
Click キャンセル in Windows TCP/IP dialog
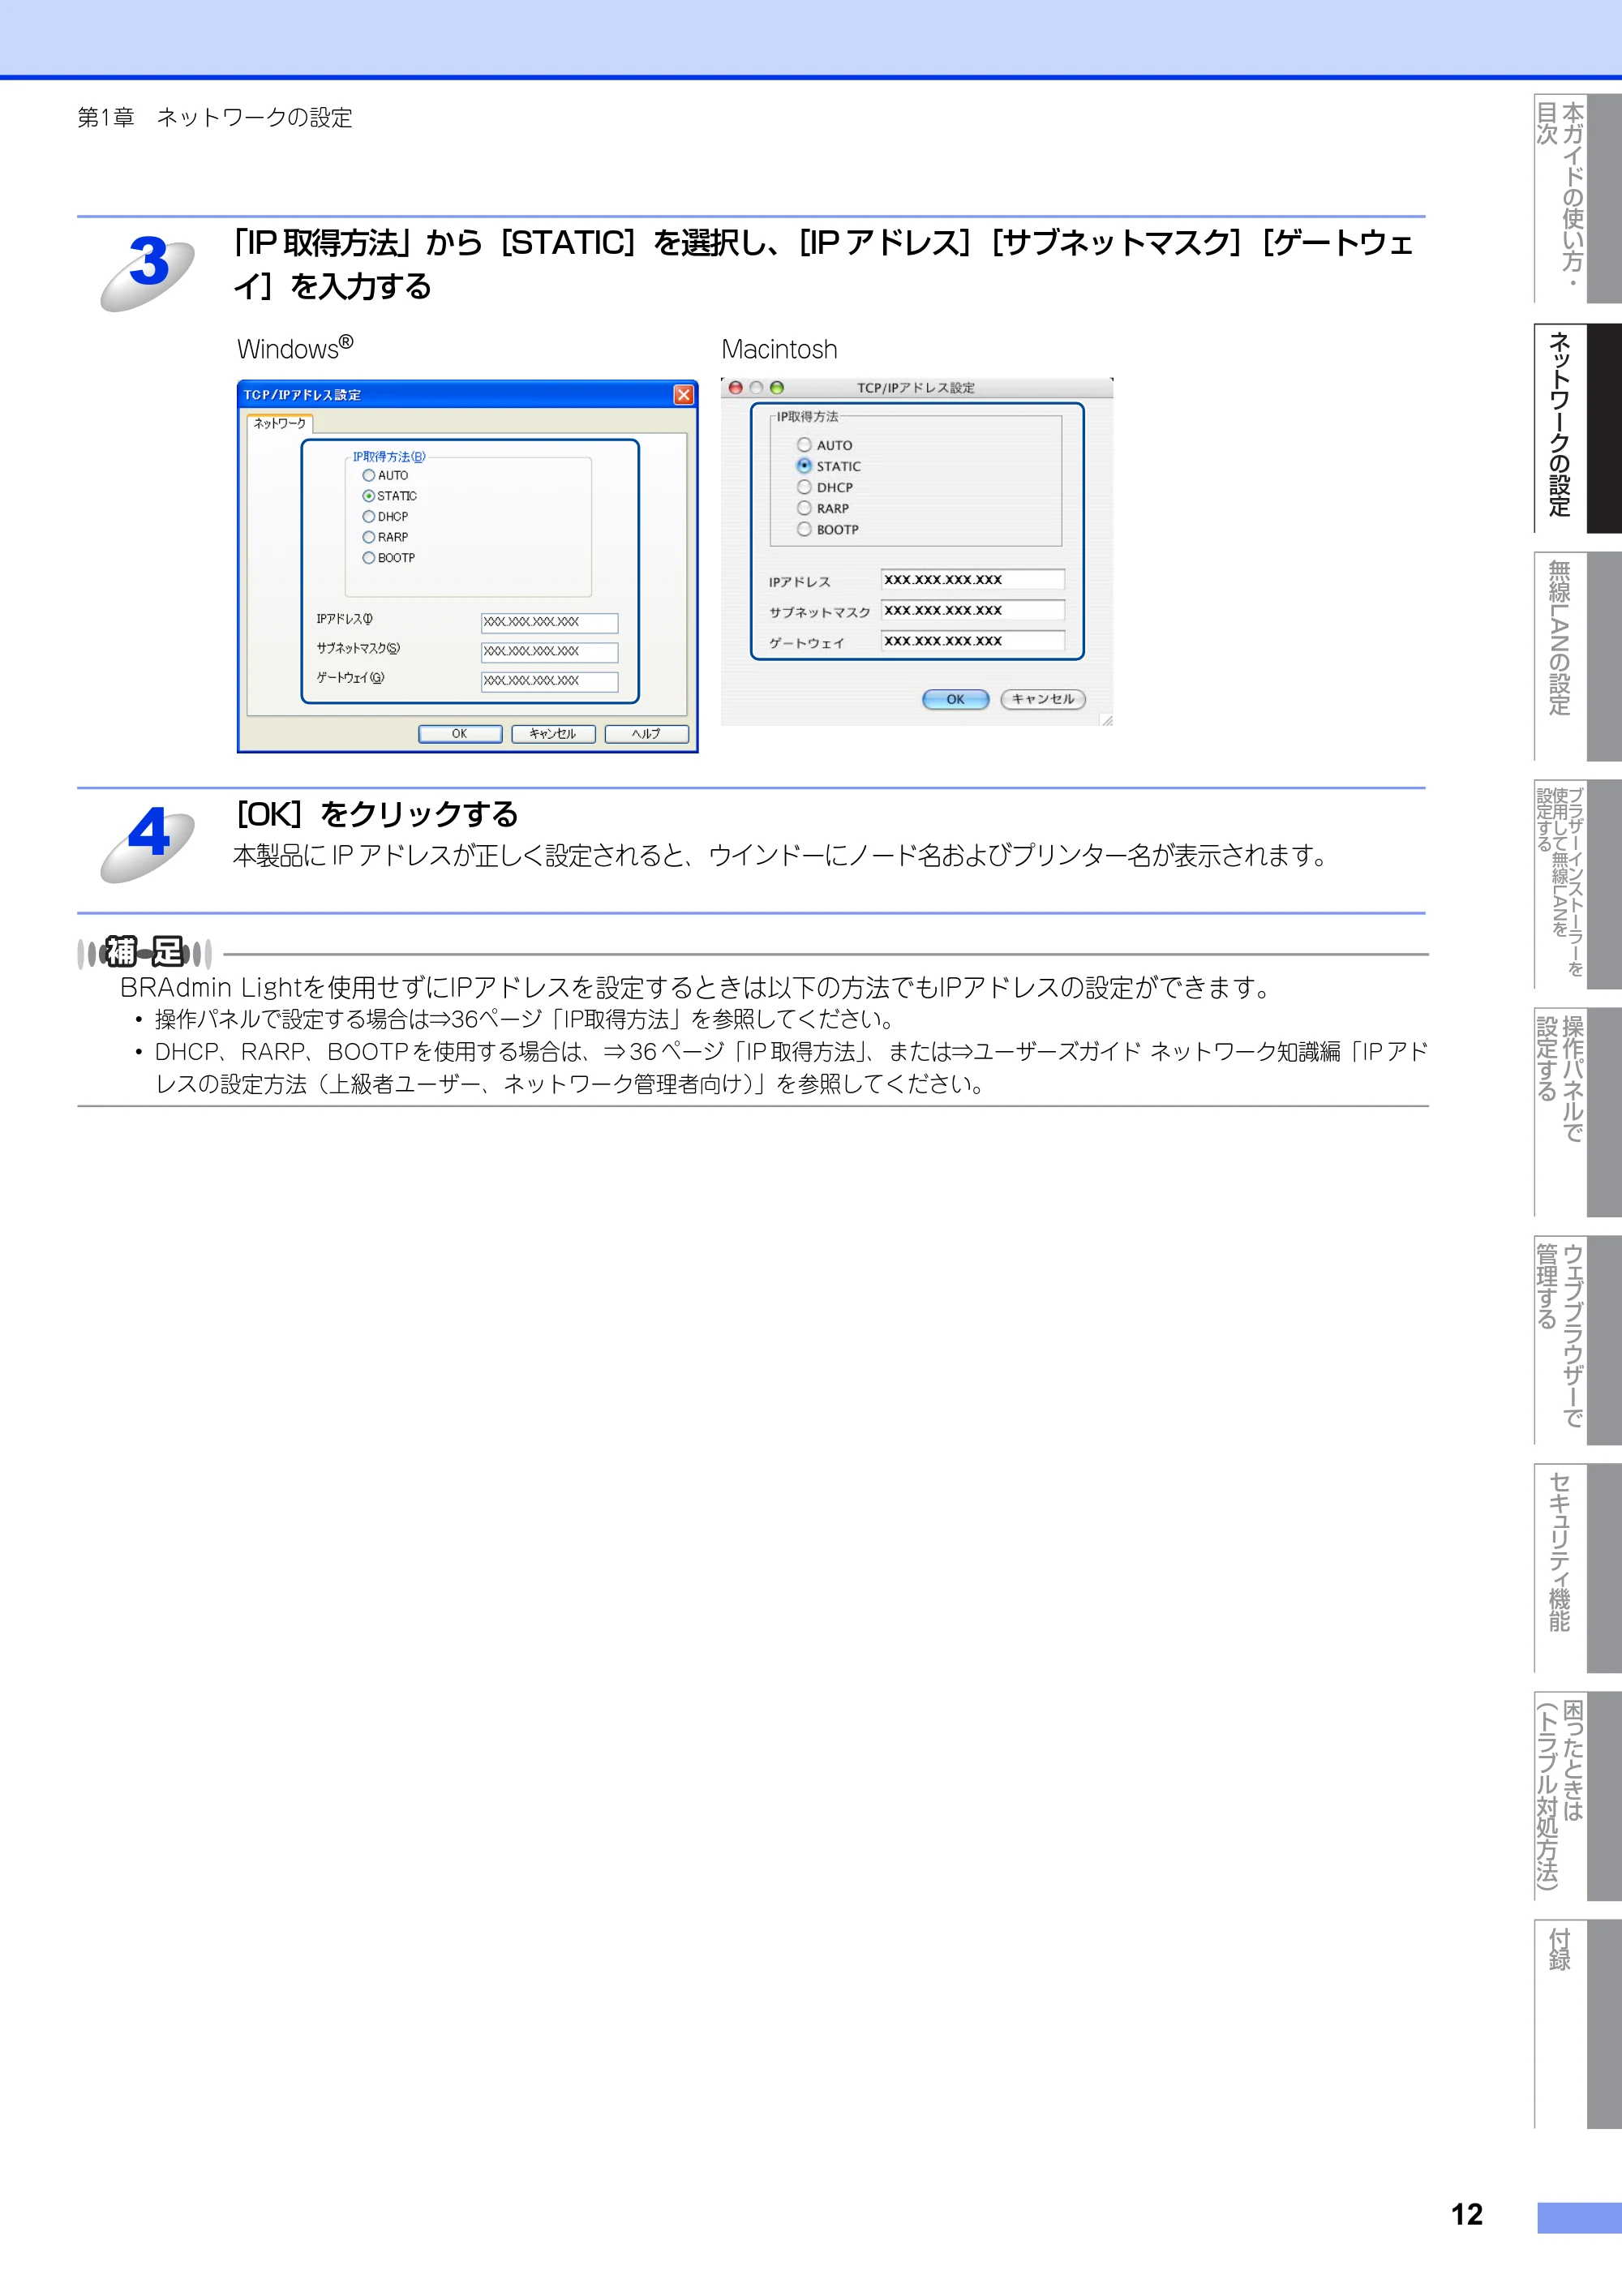[x=553, y=734]
